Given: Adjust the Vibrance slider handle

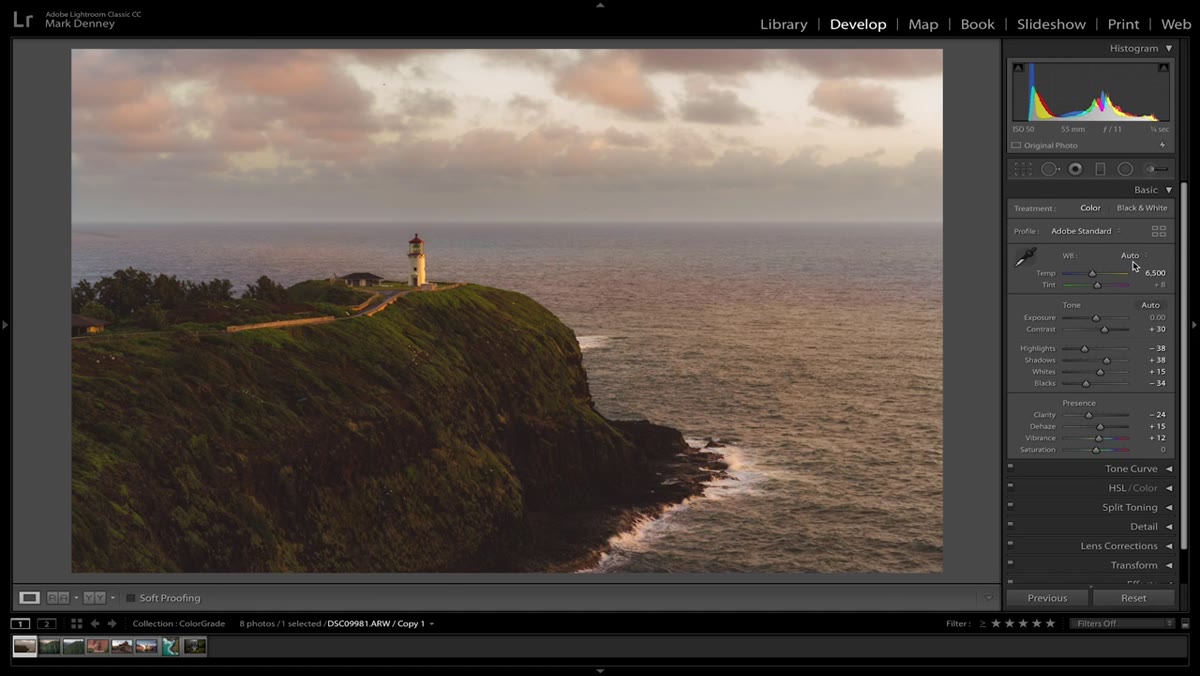Looking at the screenshot, I should point(1098,438).
